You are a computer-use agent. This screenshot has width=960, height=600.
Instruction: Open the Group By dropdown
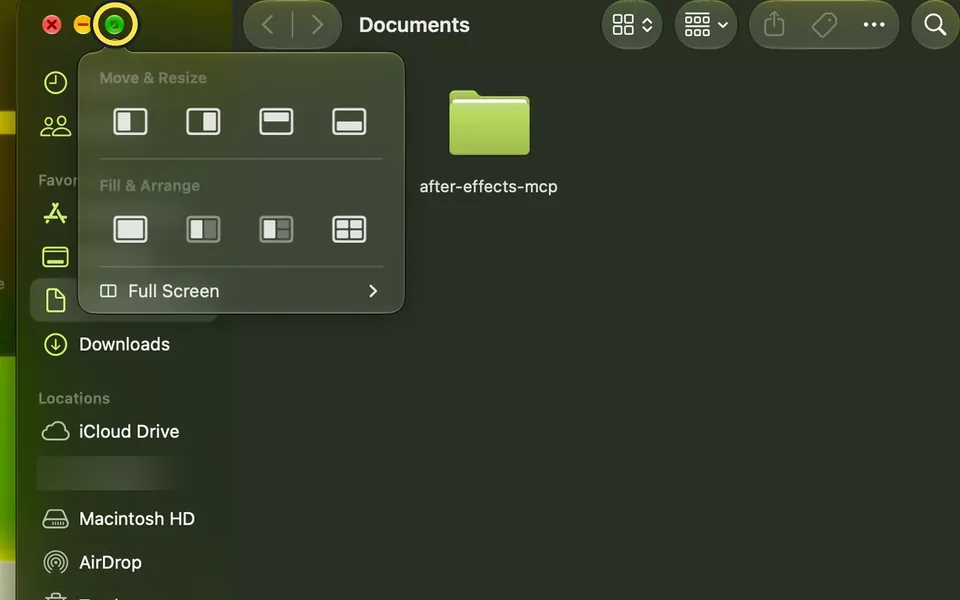[705, 25]
